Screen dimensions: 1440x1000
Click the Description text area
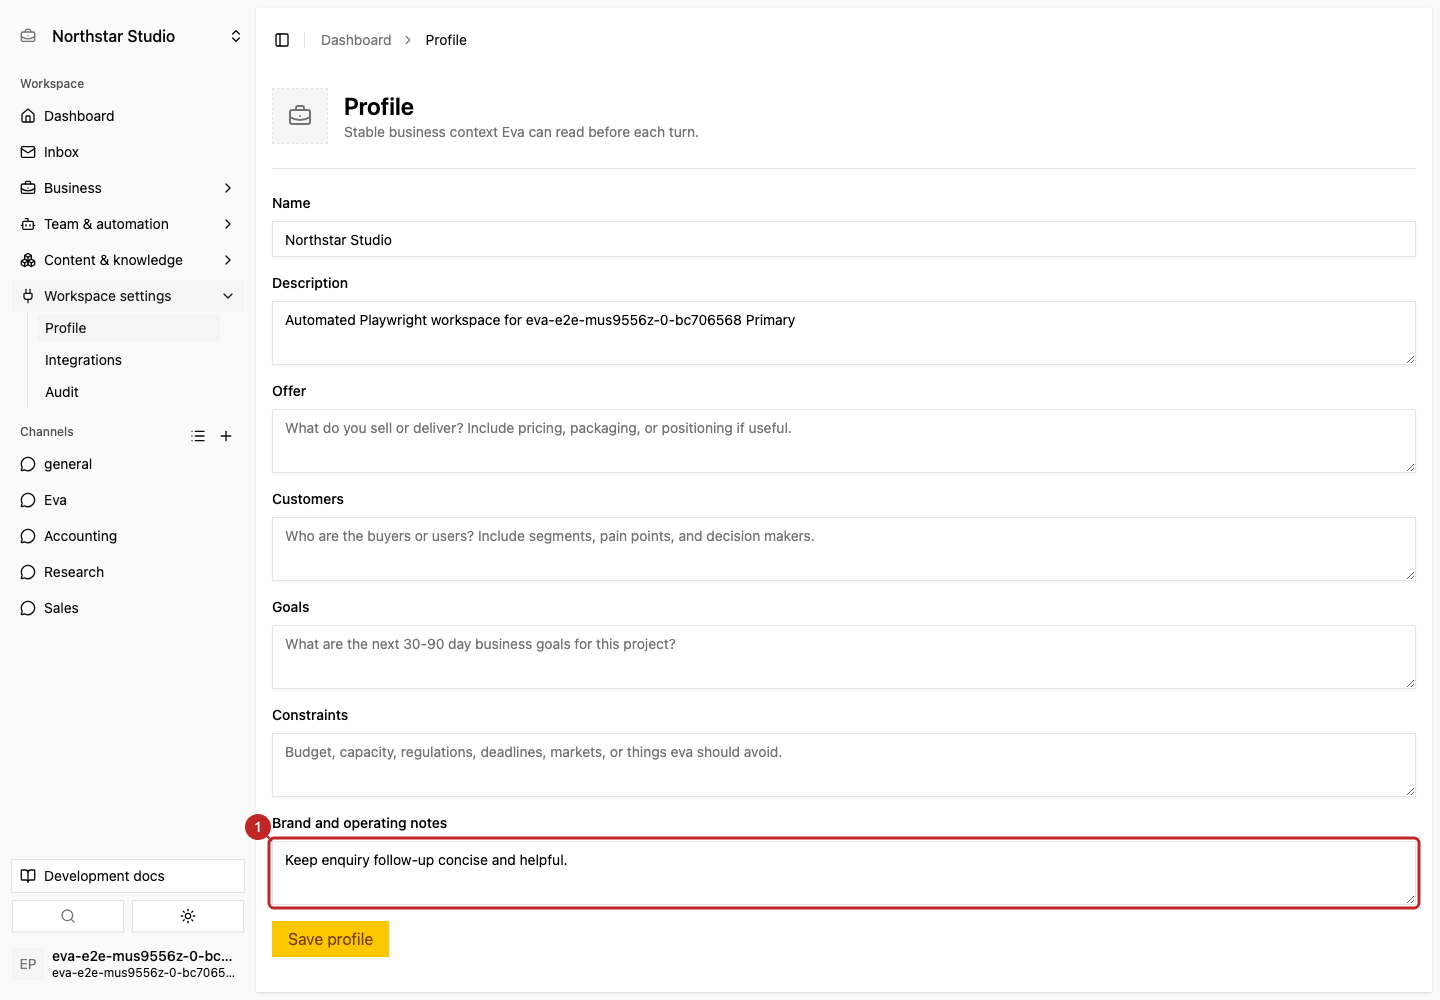[844, 333]
